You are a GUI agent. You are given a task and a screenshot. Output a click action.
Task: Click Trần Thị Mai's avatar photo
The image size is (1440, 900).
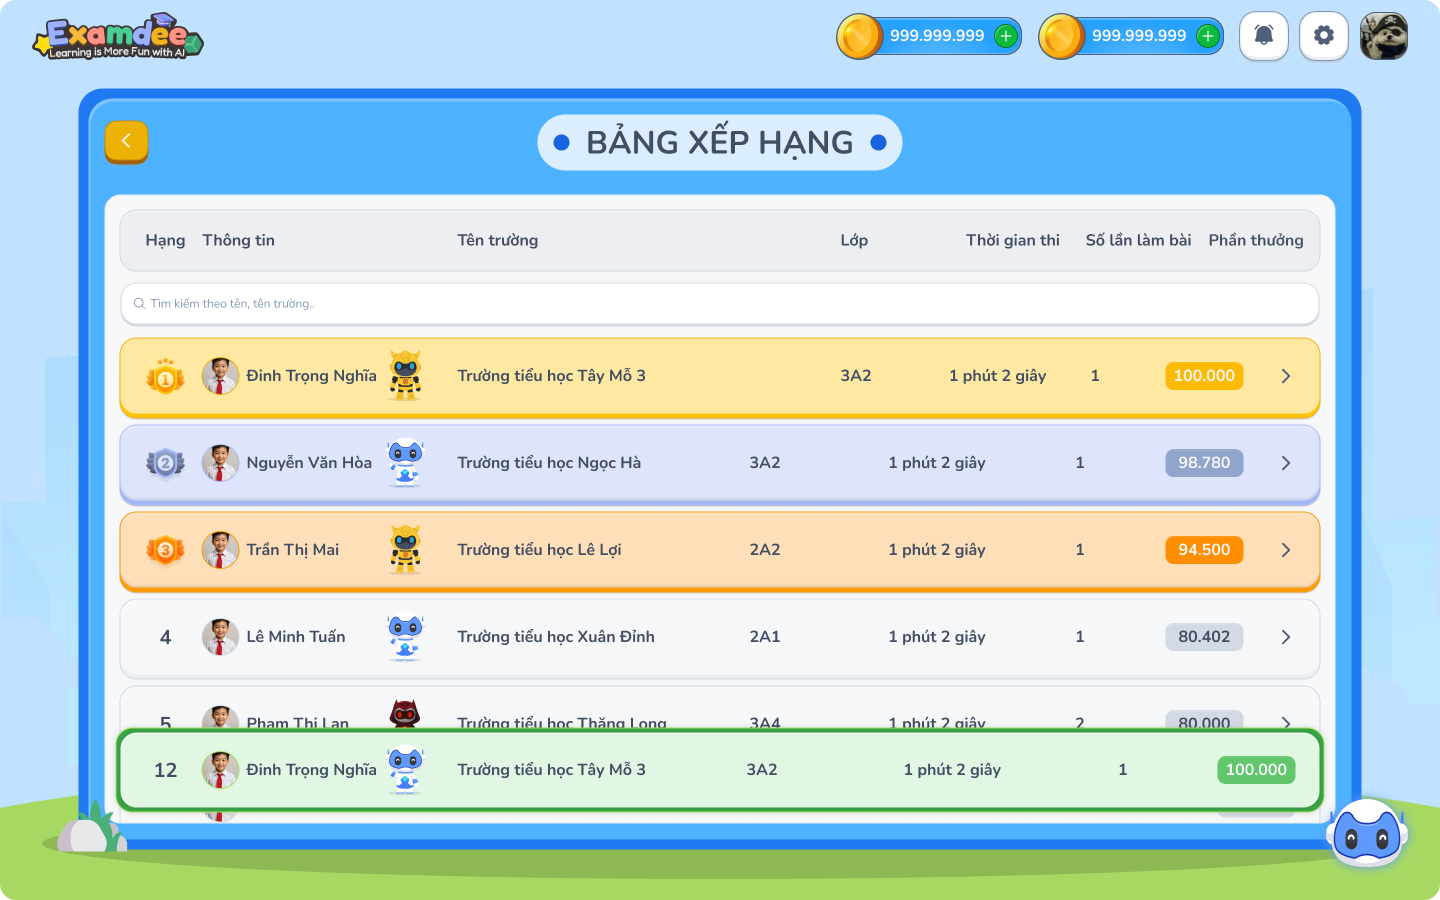[x=220, y=550]
